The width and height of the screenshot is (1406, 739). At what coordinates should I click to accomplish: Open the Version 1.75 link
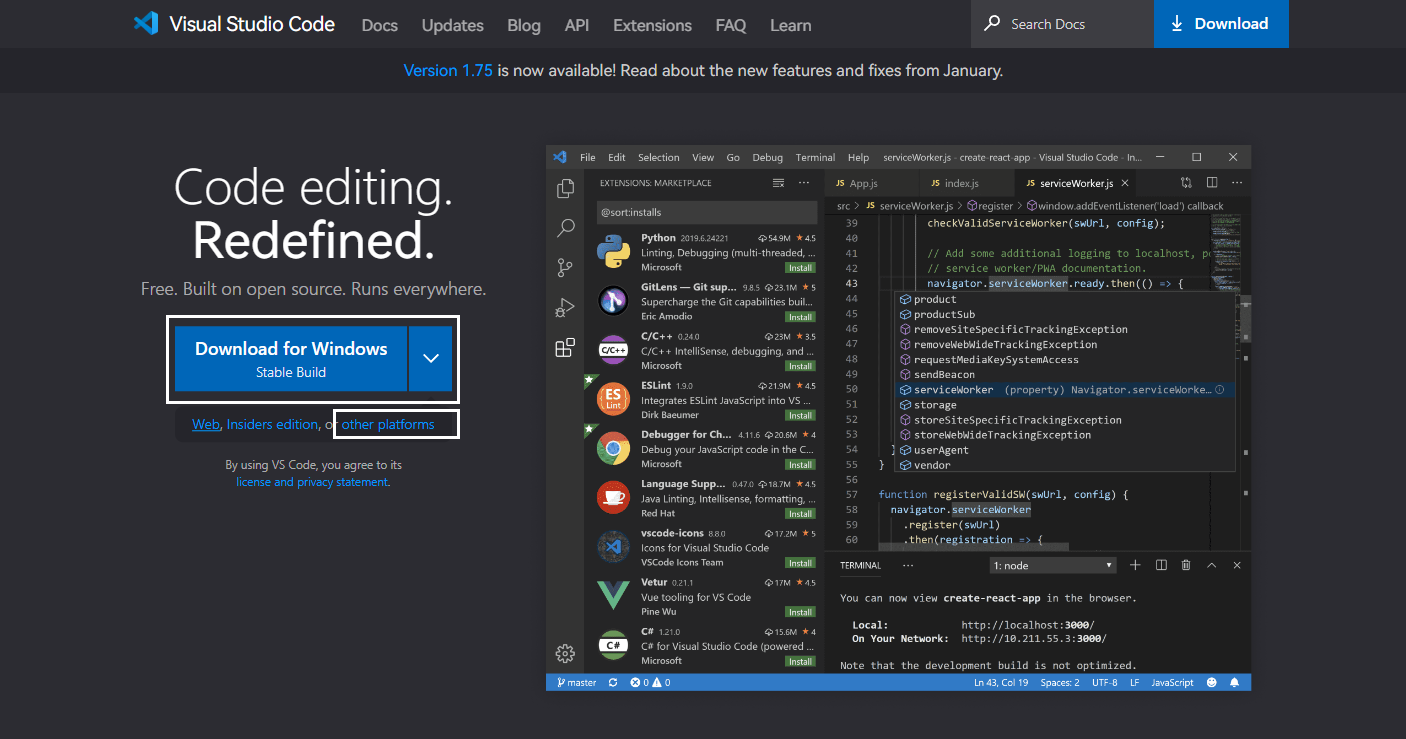click(448, 71)
